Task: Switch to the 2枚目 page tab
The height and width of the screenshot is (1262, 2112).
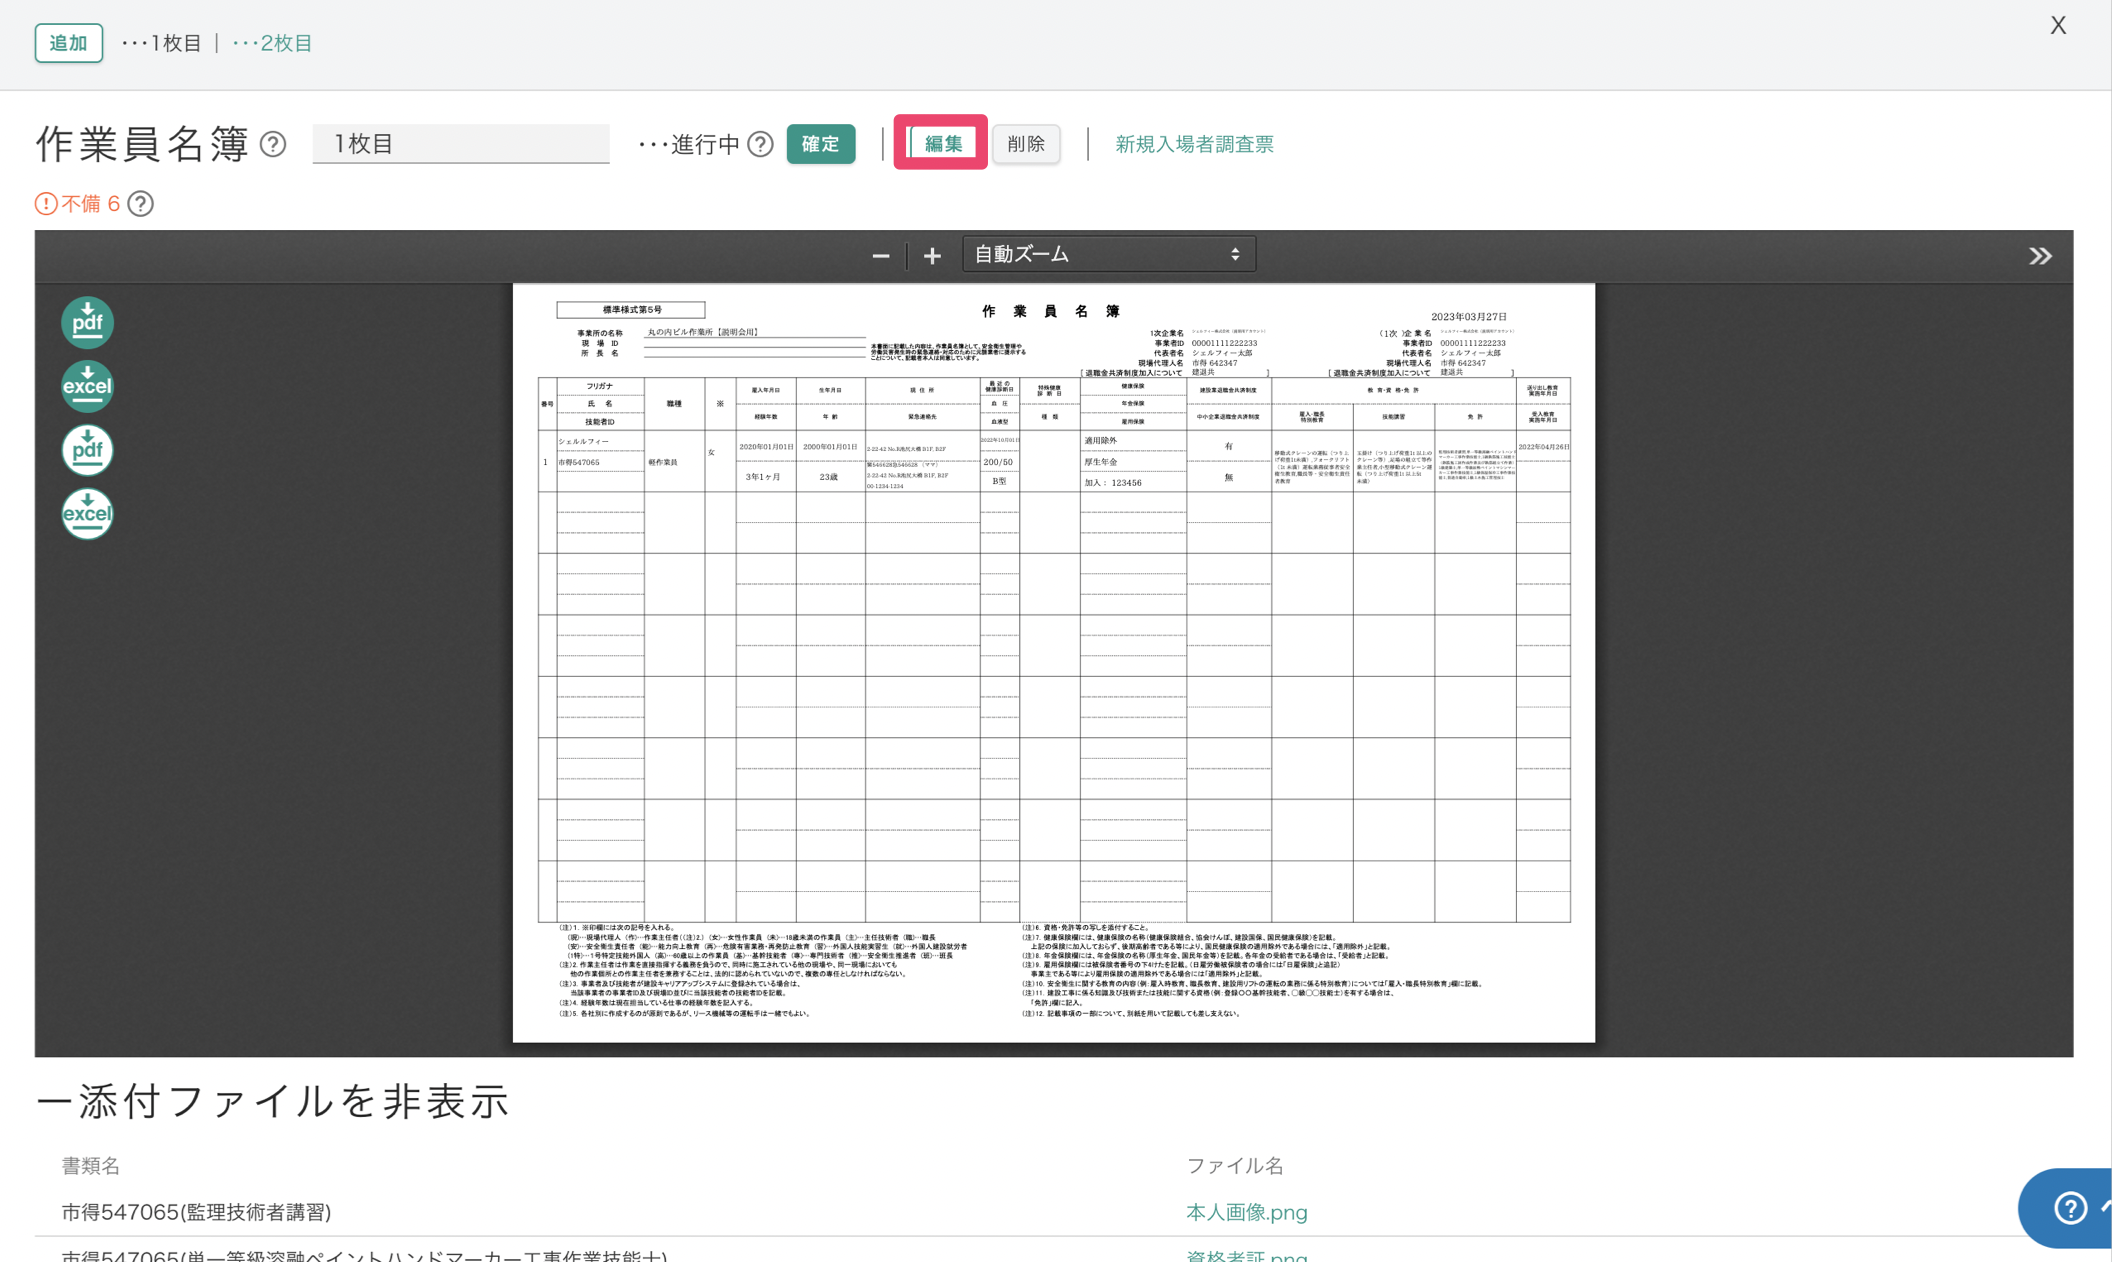Action: pyautogui.click(x=273, y=43)
